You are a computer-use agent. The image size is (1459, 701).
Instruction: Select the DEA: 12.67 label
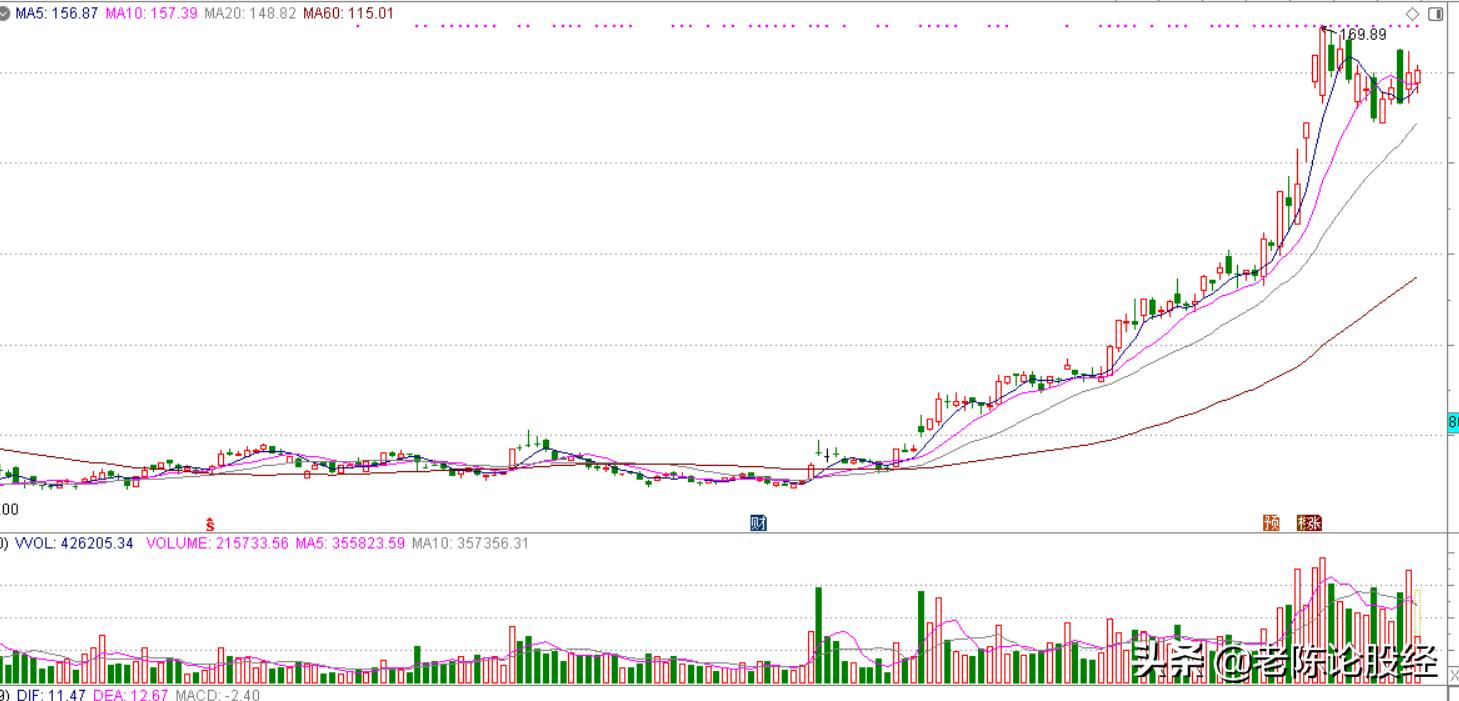pyautogui.click(x=130, y=694)
